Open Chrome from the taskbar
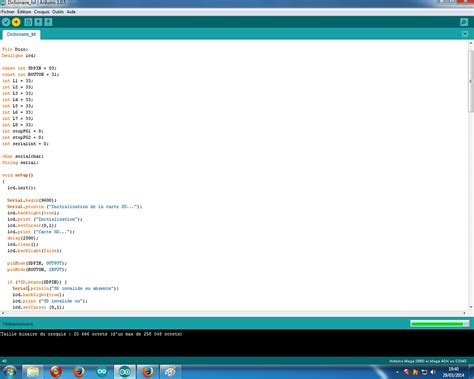This screenshot has height=379, width=474. coord(56,372)
